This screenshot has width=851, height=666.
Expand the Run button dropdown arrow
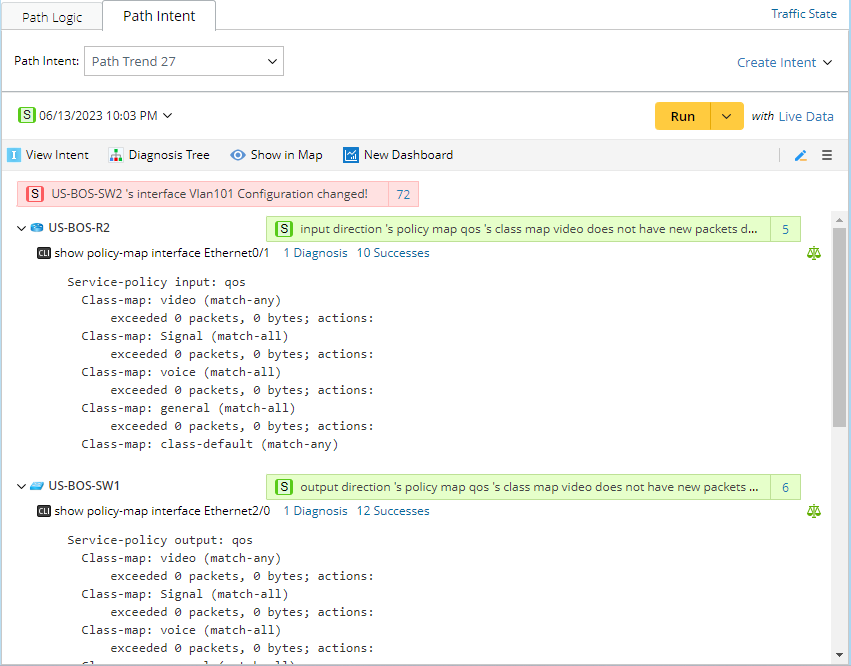[727, 116]
